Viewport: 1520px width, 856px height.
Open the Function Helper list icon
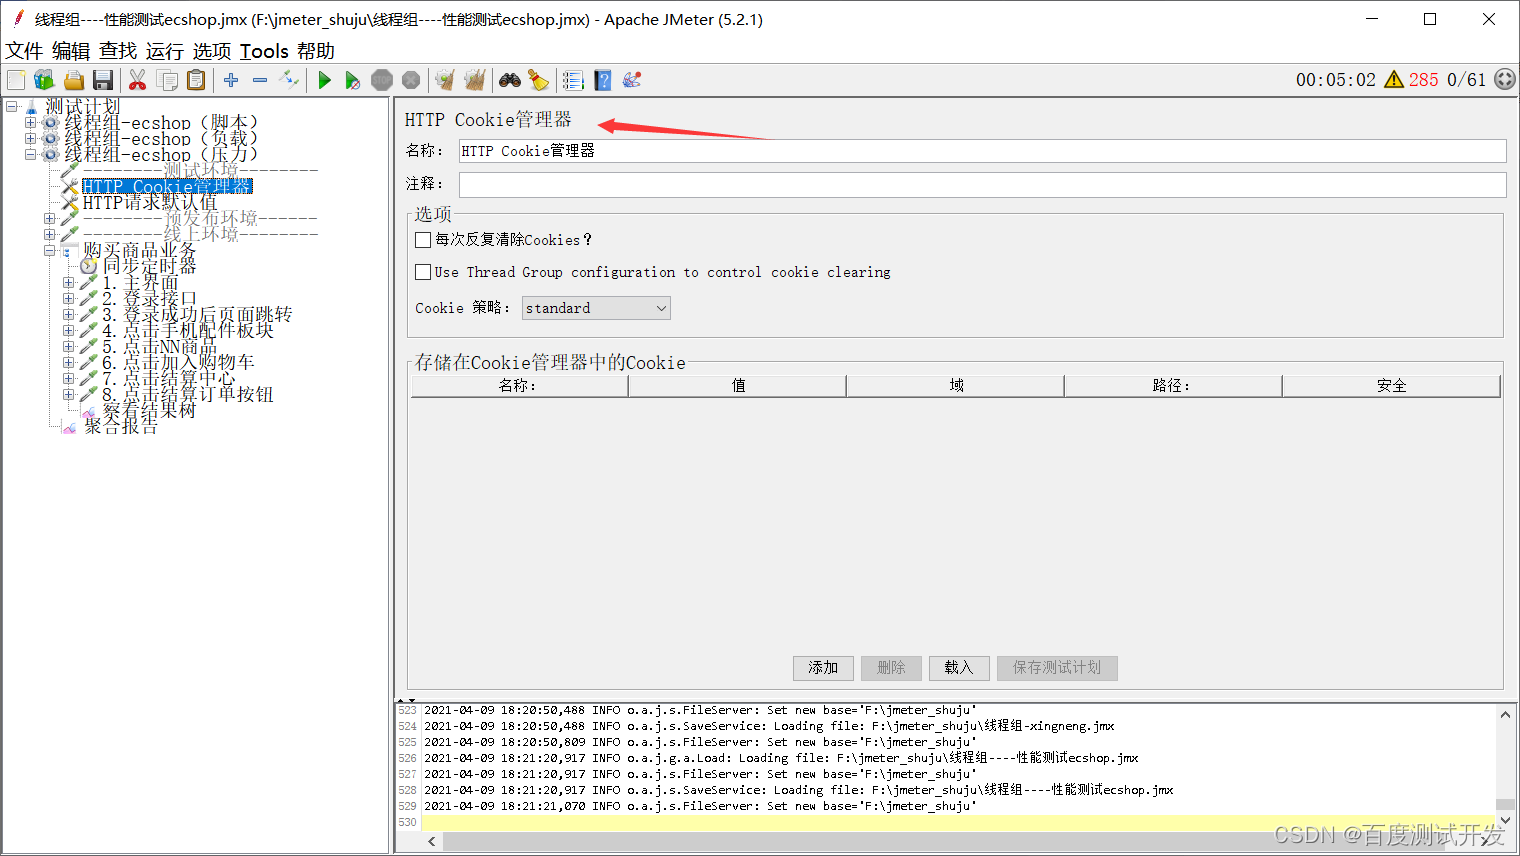[573, 80]
